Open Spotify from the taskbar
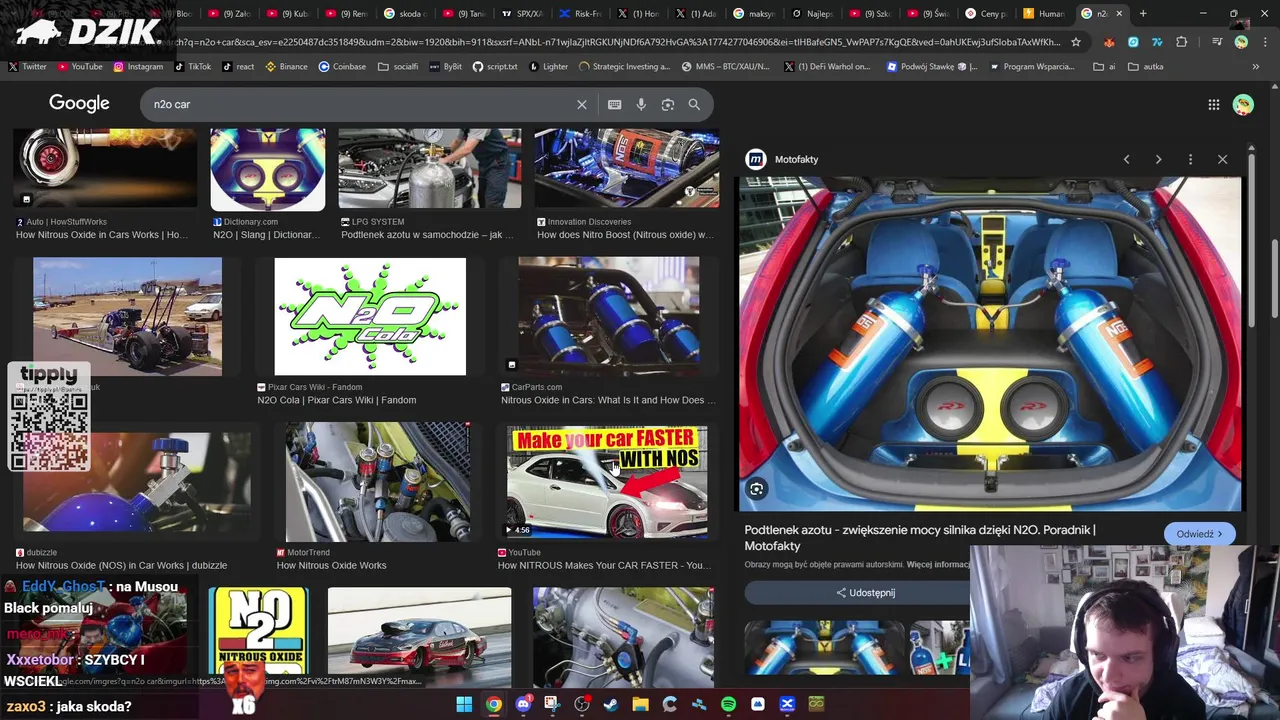The height and width of the screenshot is (720, 1280). (728, 704)
